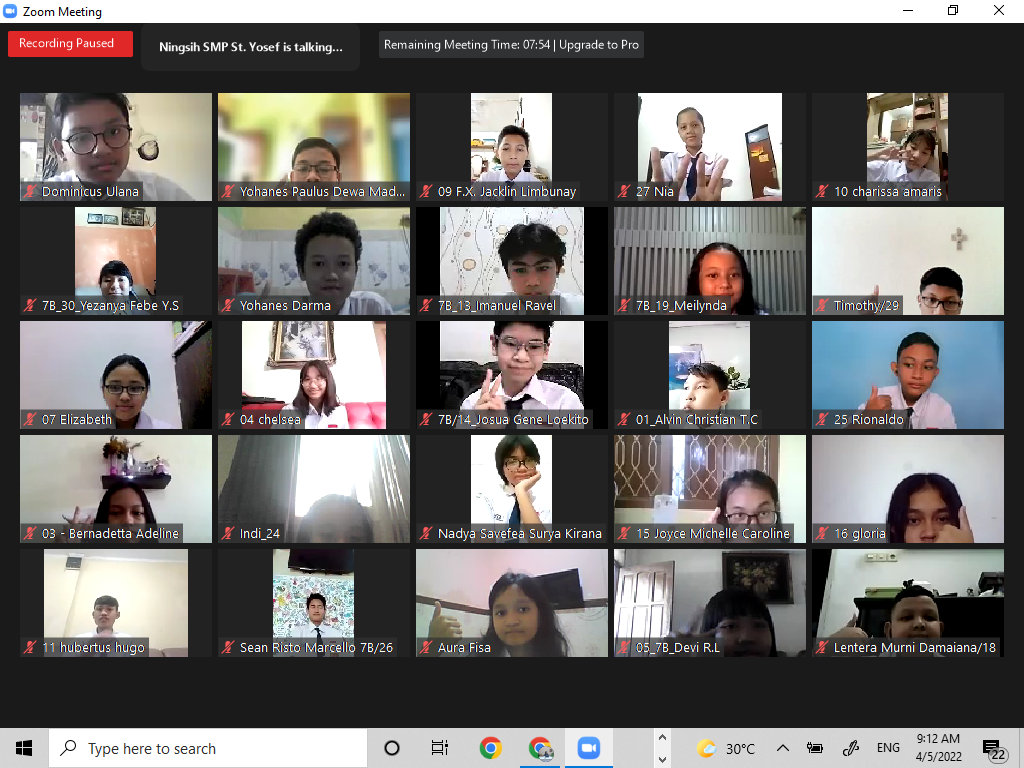
Task: Click muted mic icon of 15 Joyce Michelle Caroline
Action: click(x=624, y=533)
